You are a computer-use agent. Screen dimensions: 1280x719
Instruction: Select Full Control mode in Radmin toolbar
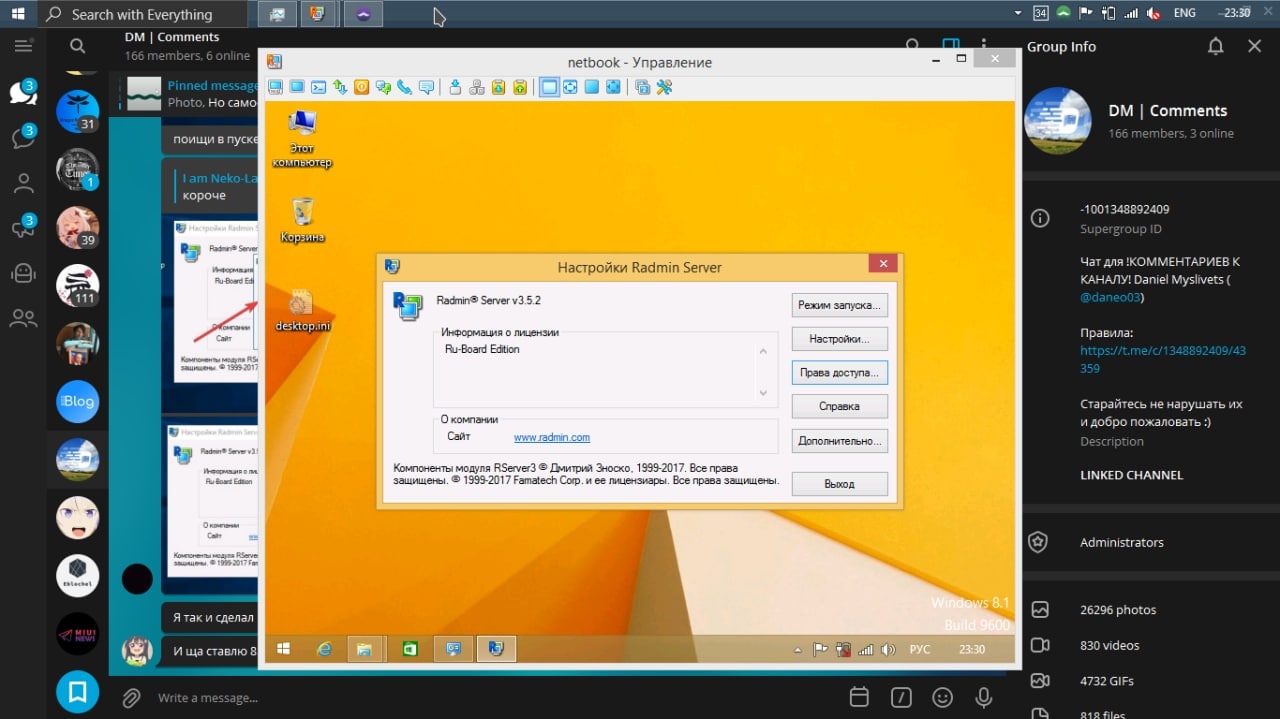275,87
